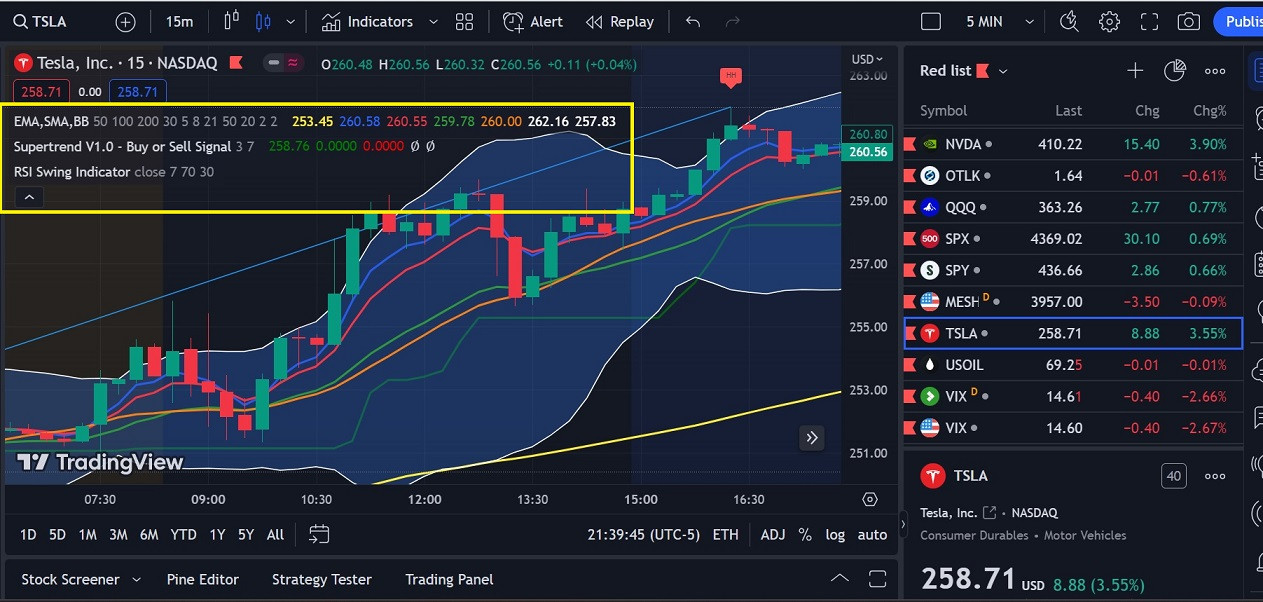
Task: Open the Pine Editor tab
Action: (x=203, y=579)
